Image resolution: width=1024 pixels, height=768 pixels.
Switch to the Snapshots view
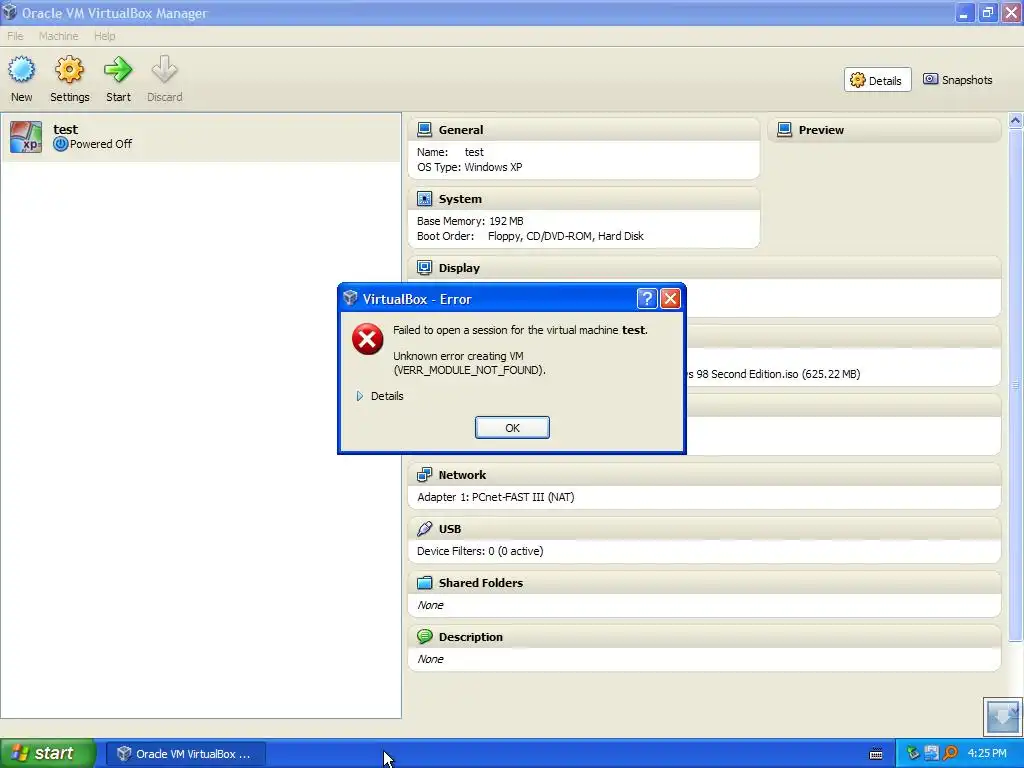(957, 80)
